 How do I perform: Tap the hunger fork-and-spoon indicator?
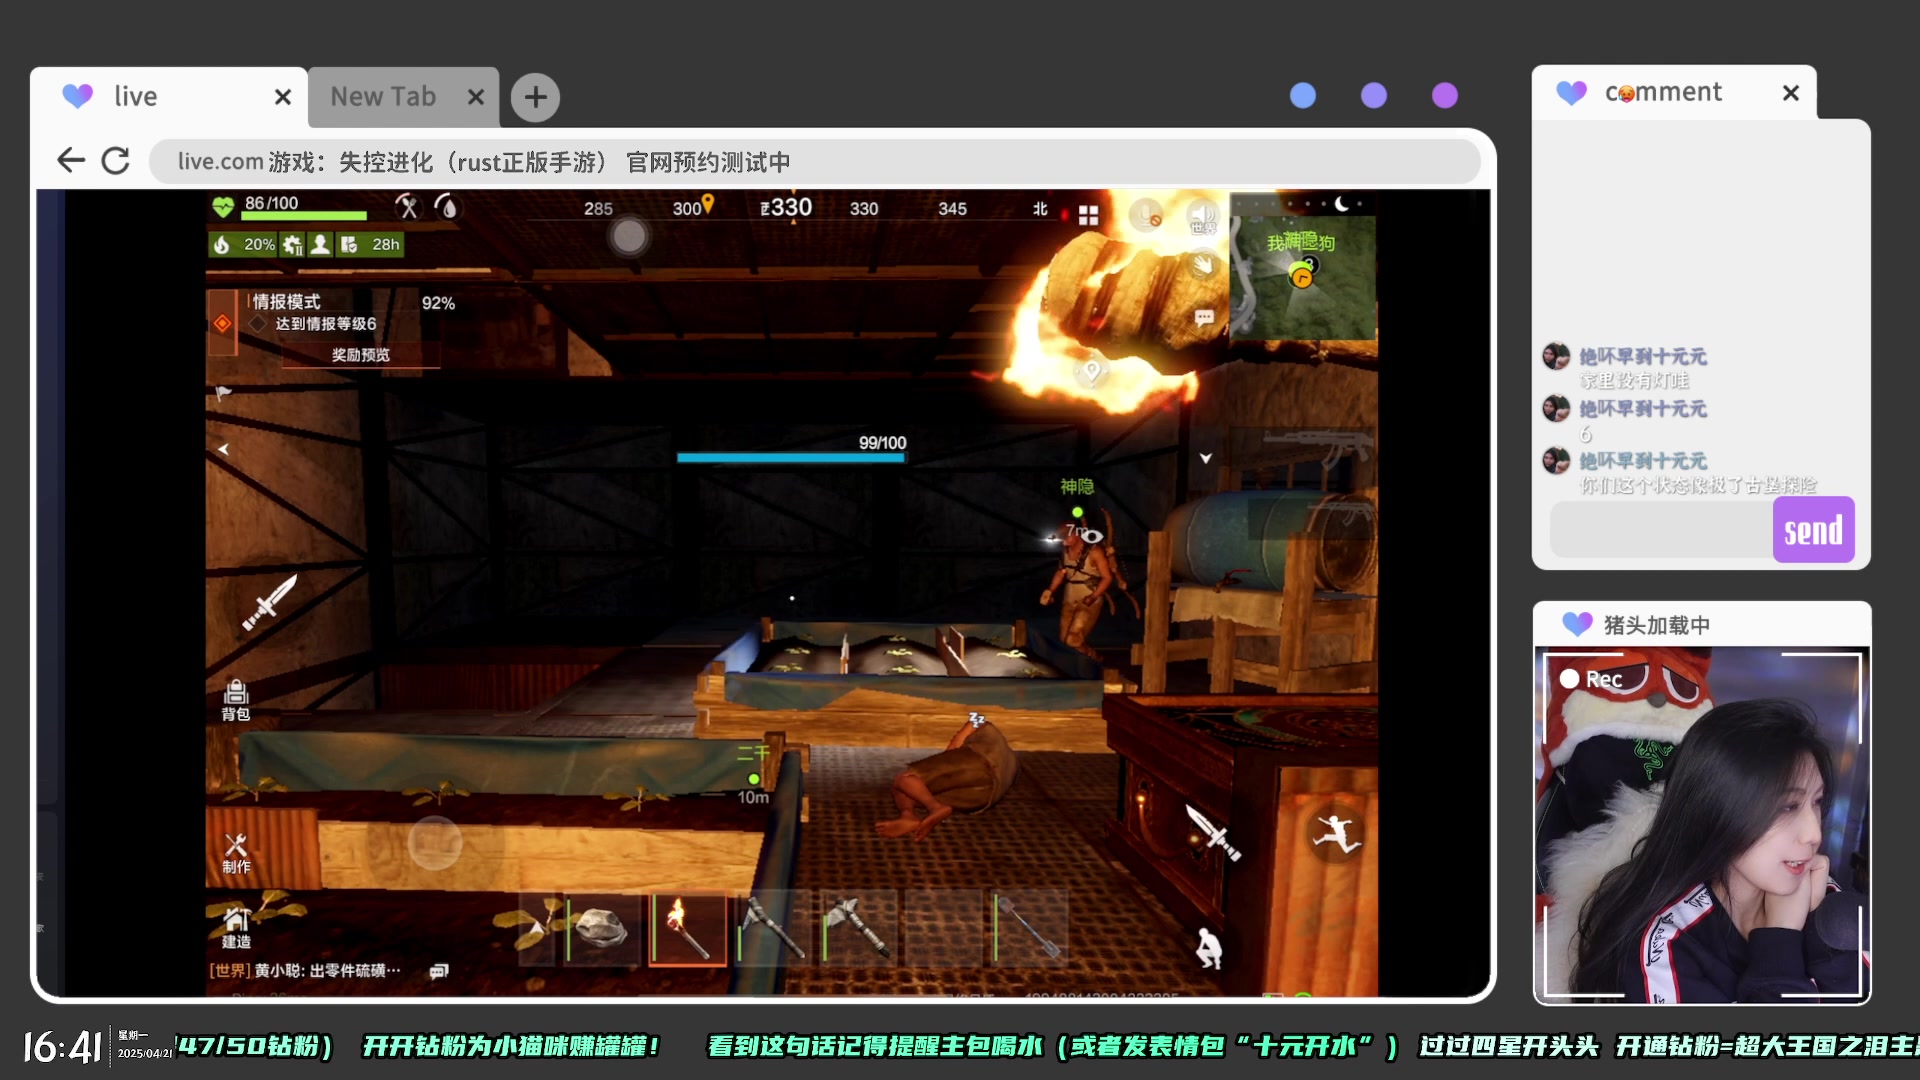coord(407,207)
